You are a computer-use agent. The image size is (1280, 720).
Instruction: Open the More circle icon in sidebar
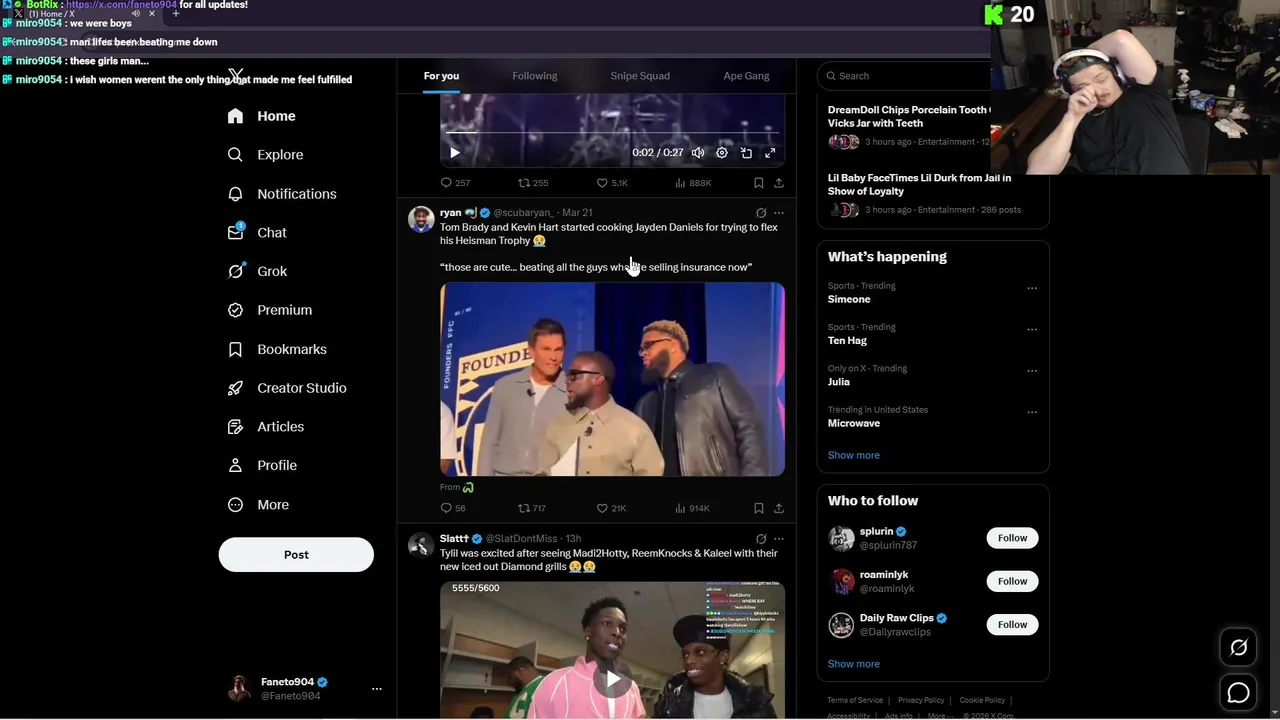(235, 505)
